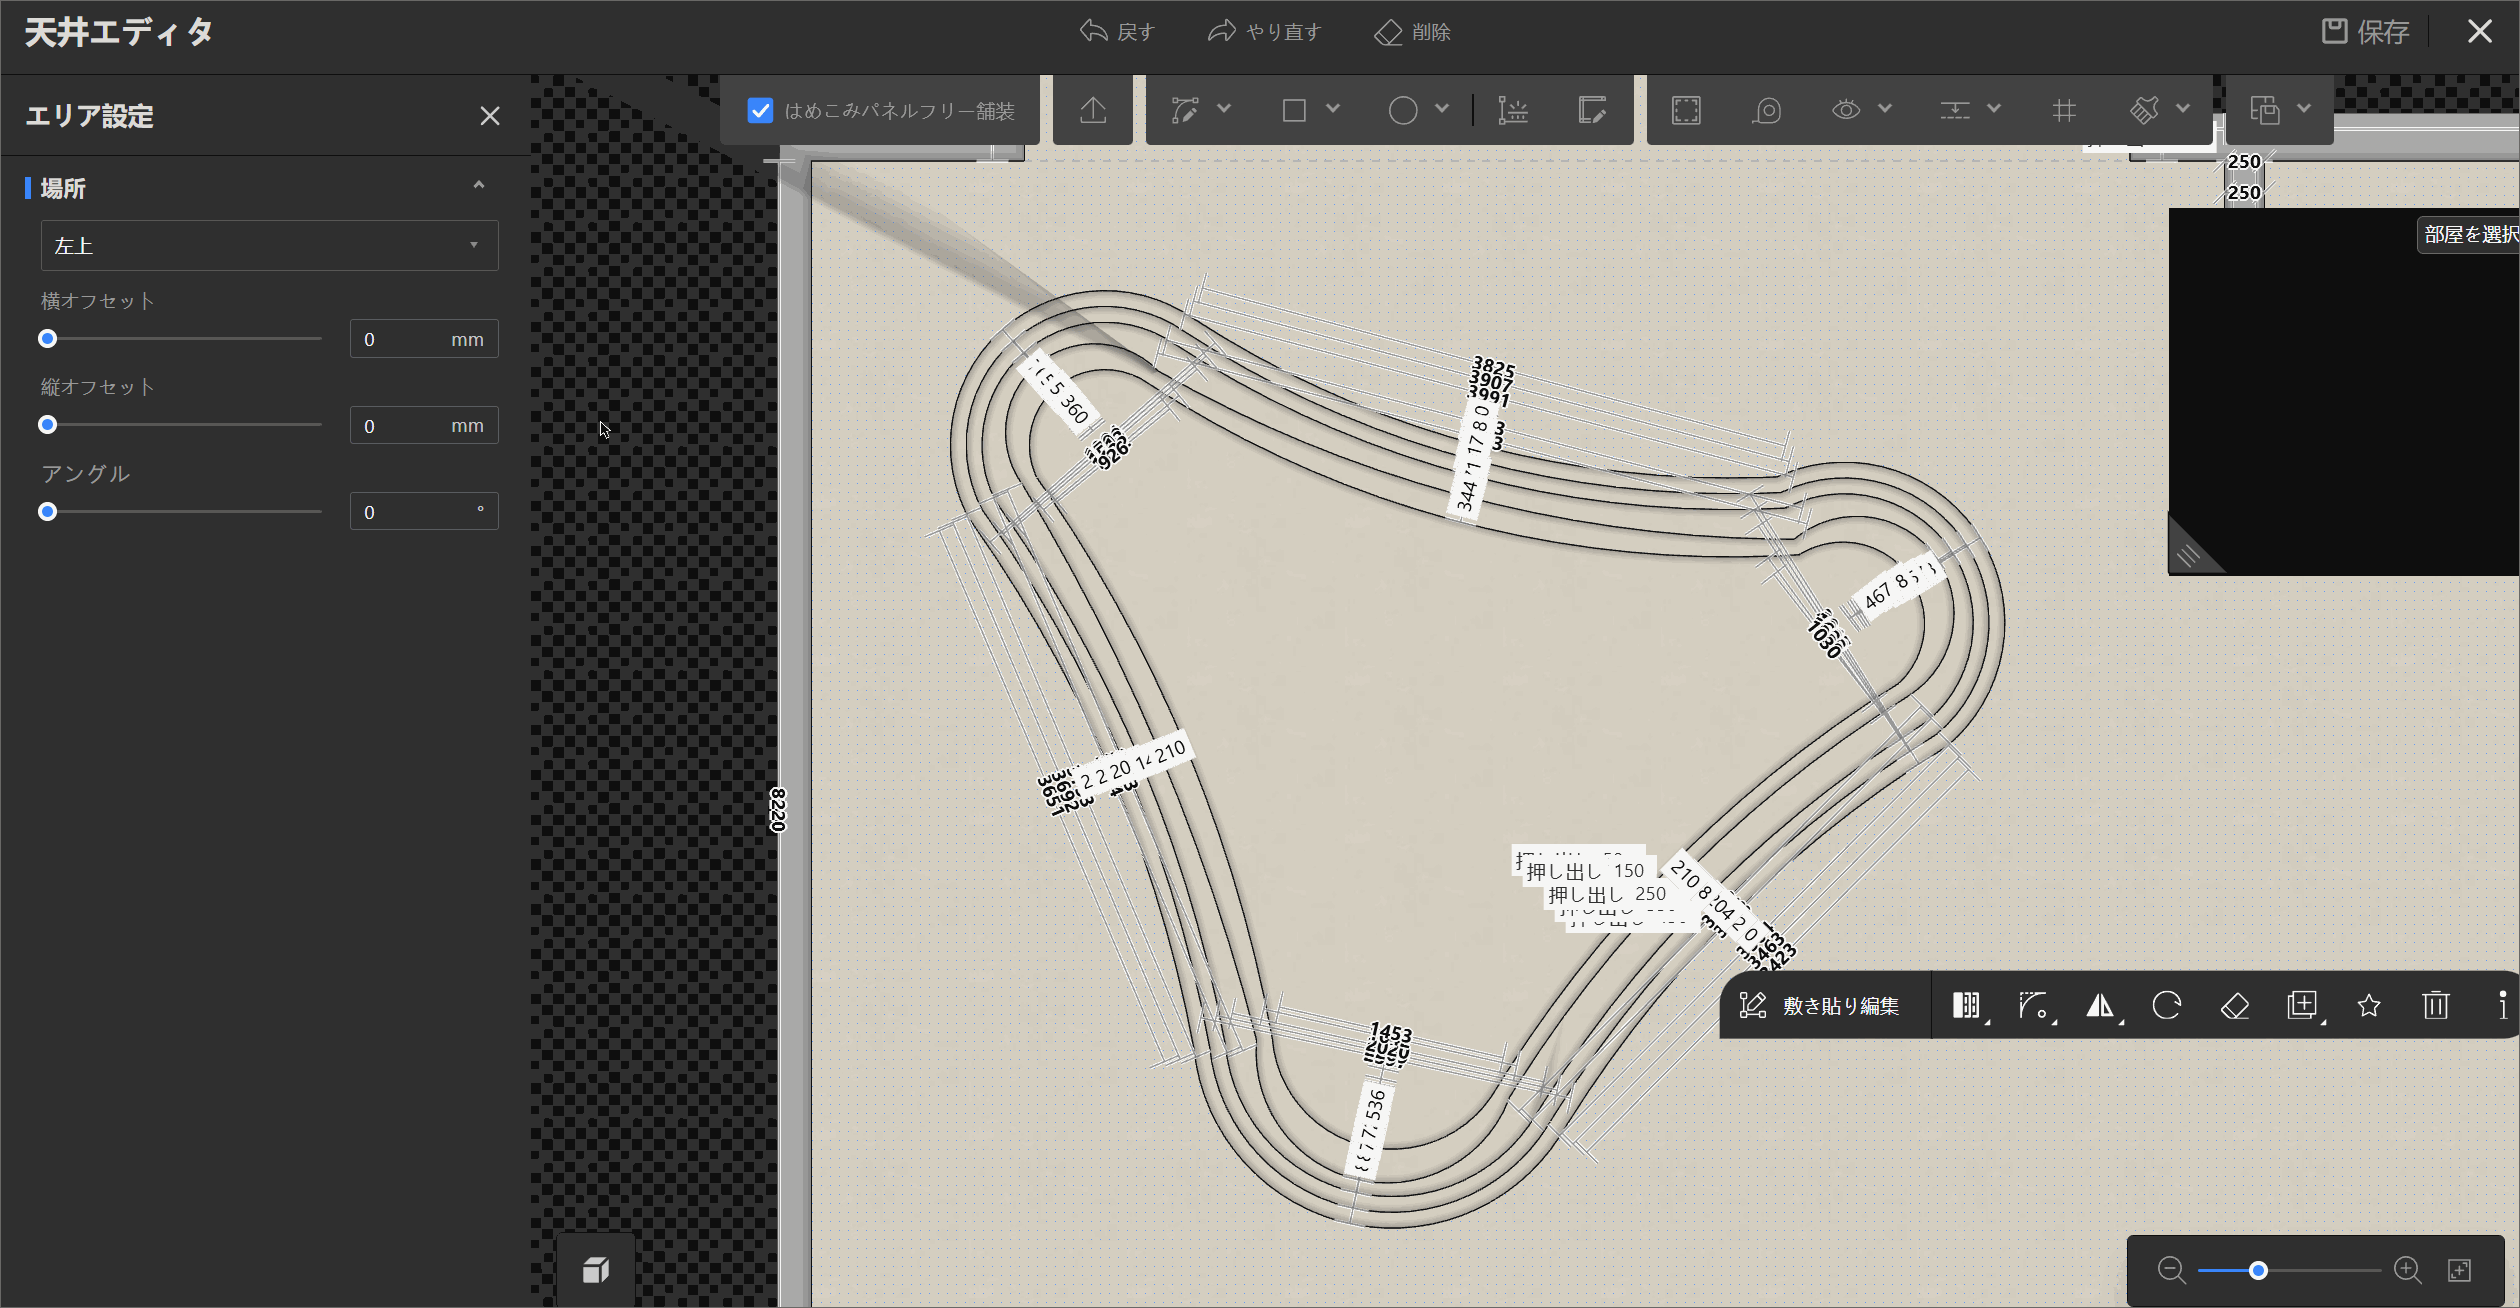
Task: Close the 天井エディタ editor window
Action: [x=2479, y=32]
